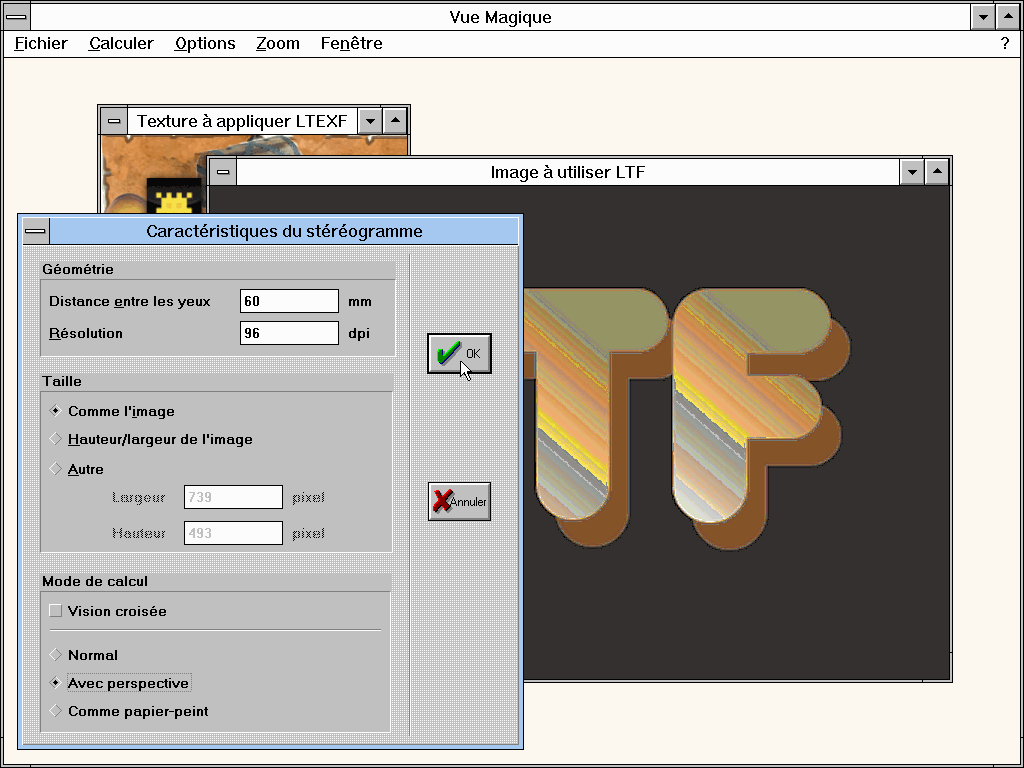1024x768 pixels.
Task: Minimize the Texture à appliquer LTEXF window
Action: click(370, 121)
